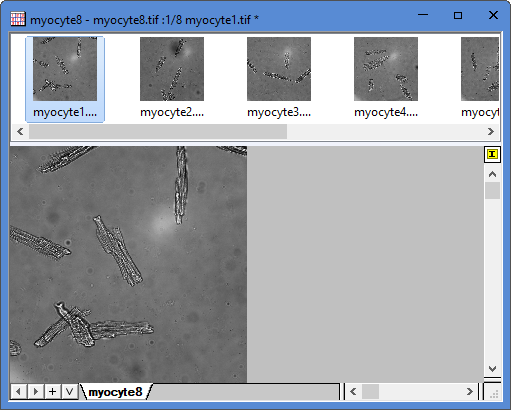
Task: Click the bottom horizontal scrollbar left arrow
Action: click(353, 391)
